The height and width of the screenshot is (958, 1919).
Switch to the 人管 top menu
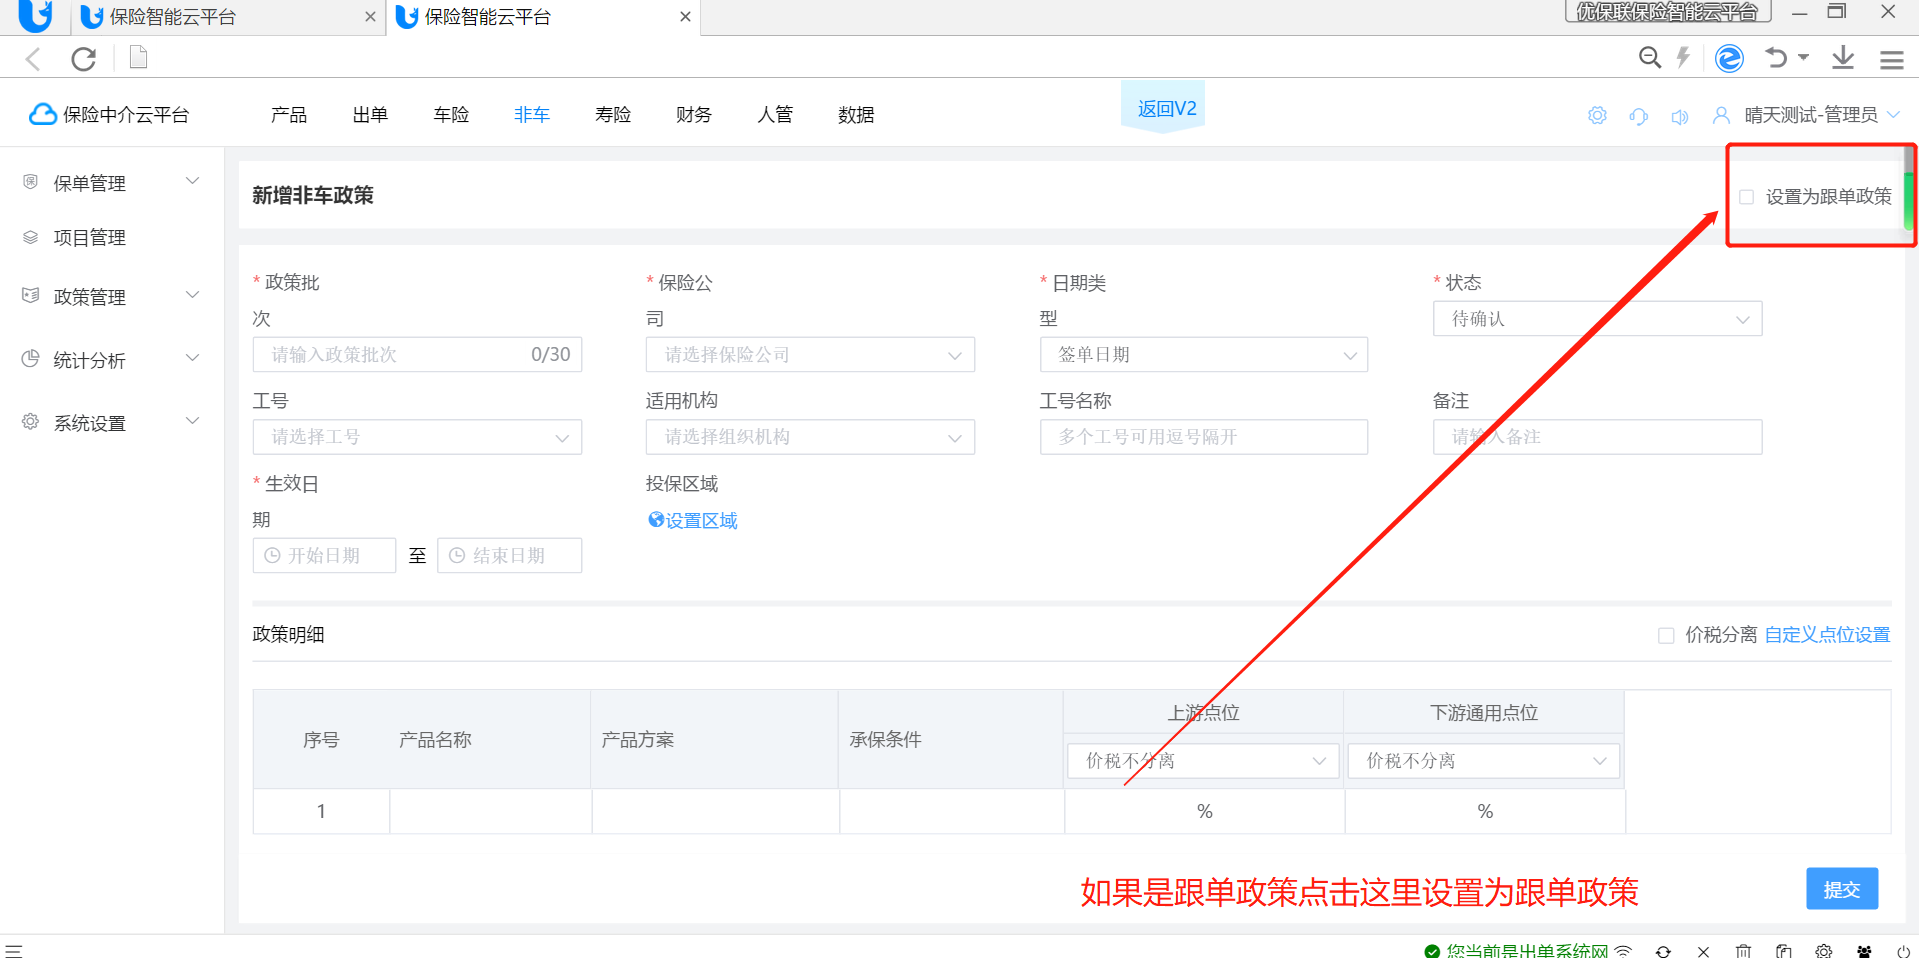pyautogui.click(x=775, y=115)
